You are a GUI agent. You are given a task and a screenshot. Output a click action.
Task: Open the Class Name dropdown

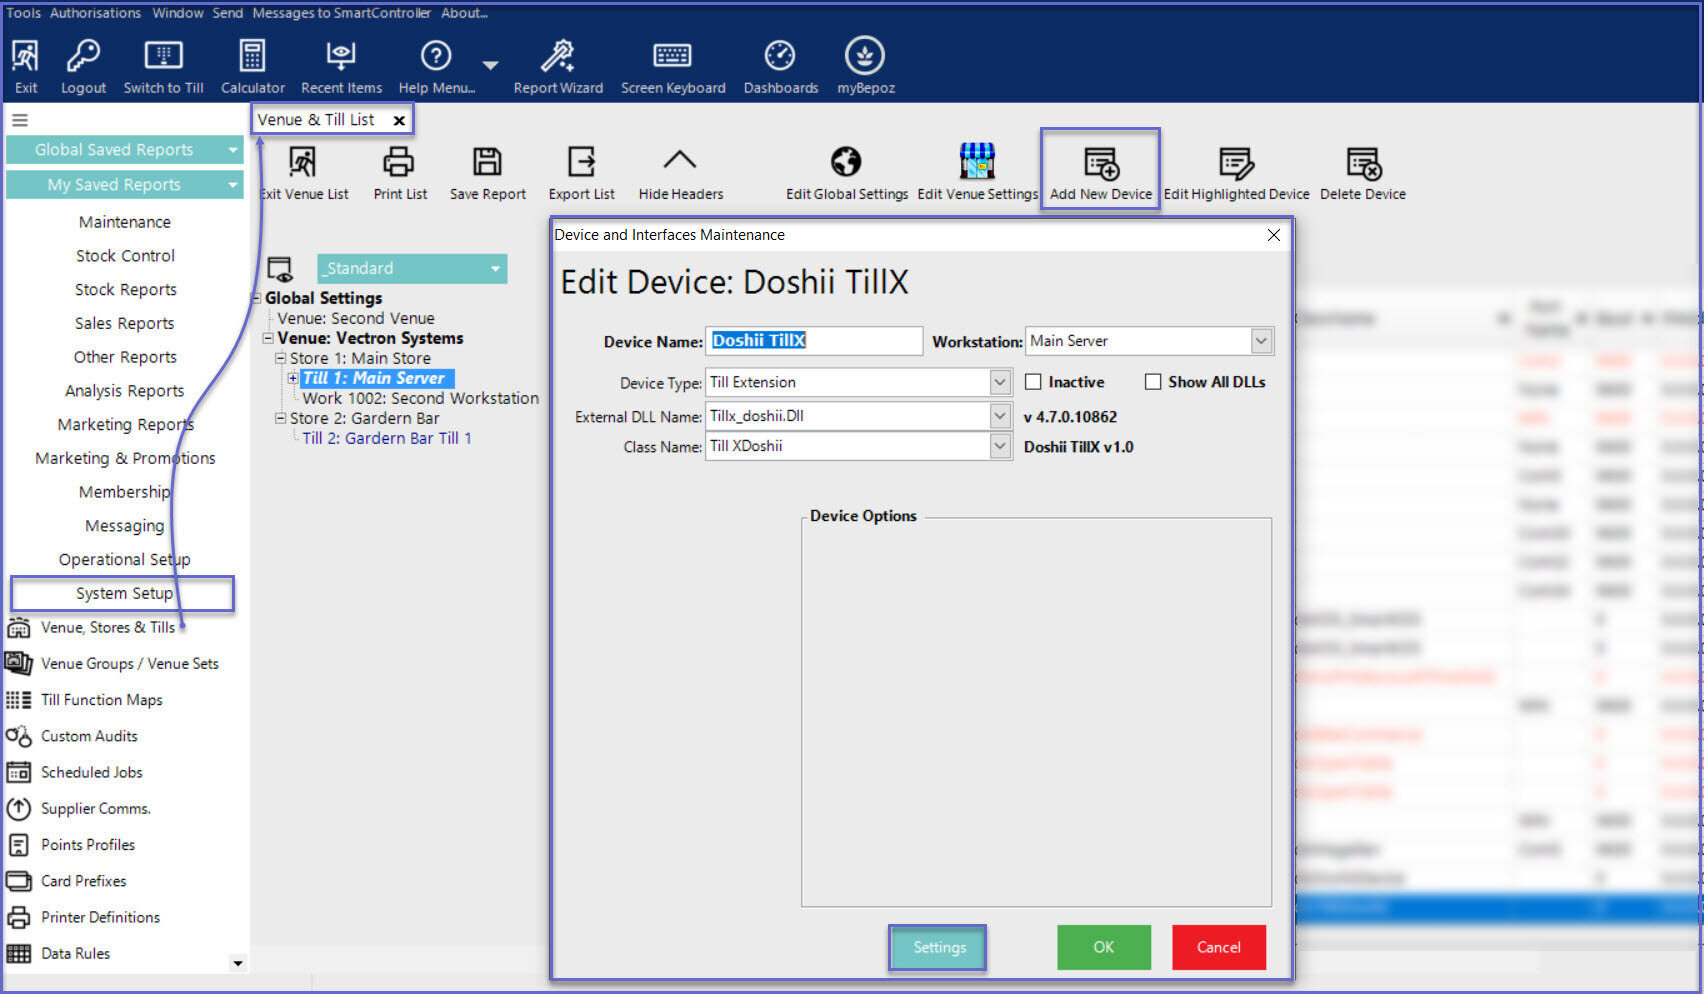click(1000, 446)
